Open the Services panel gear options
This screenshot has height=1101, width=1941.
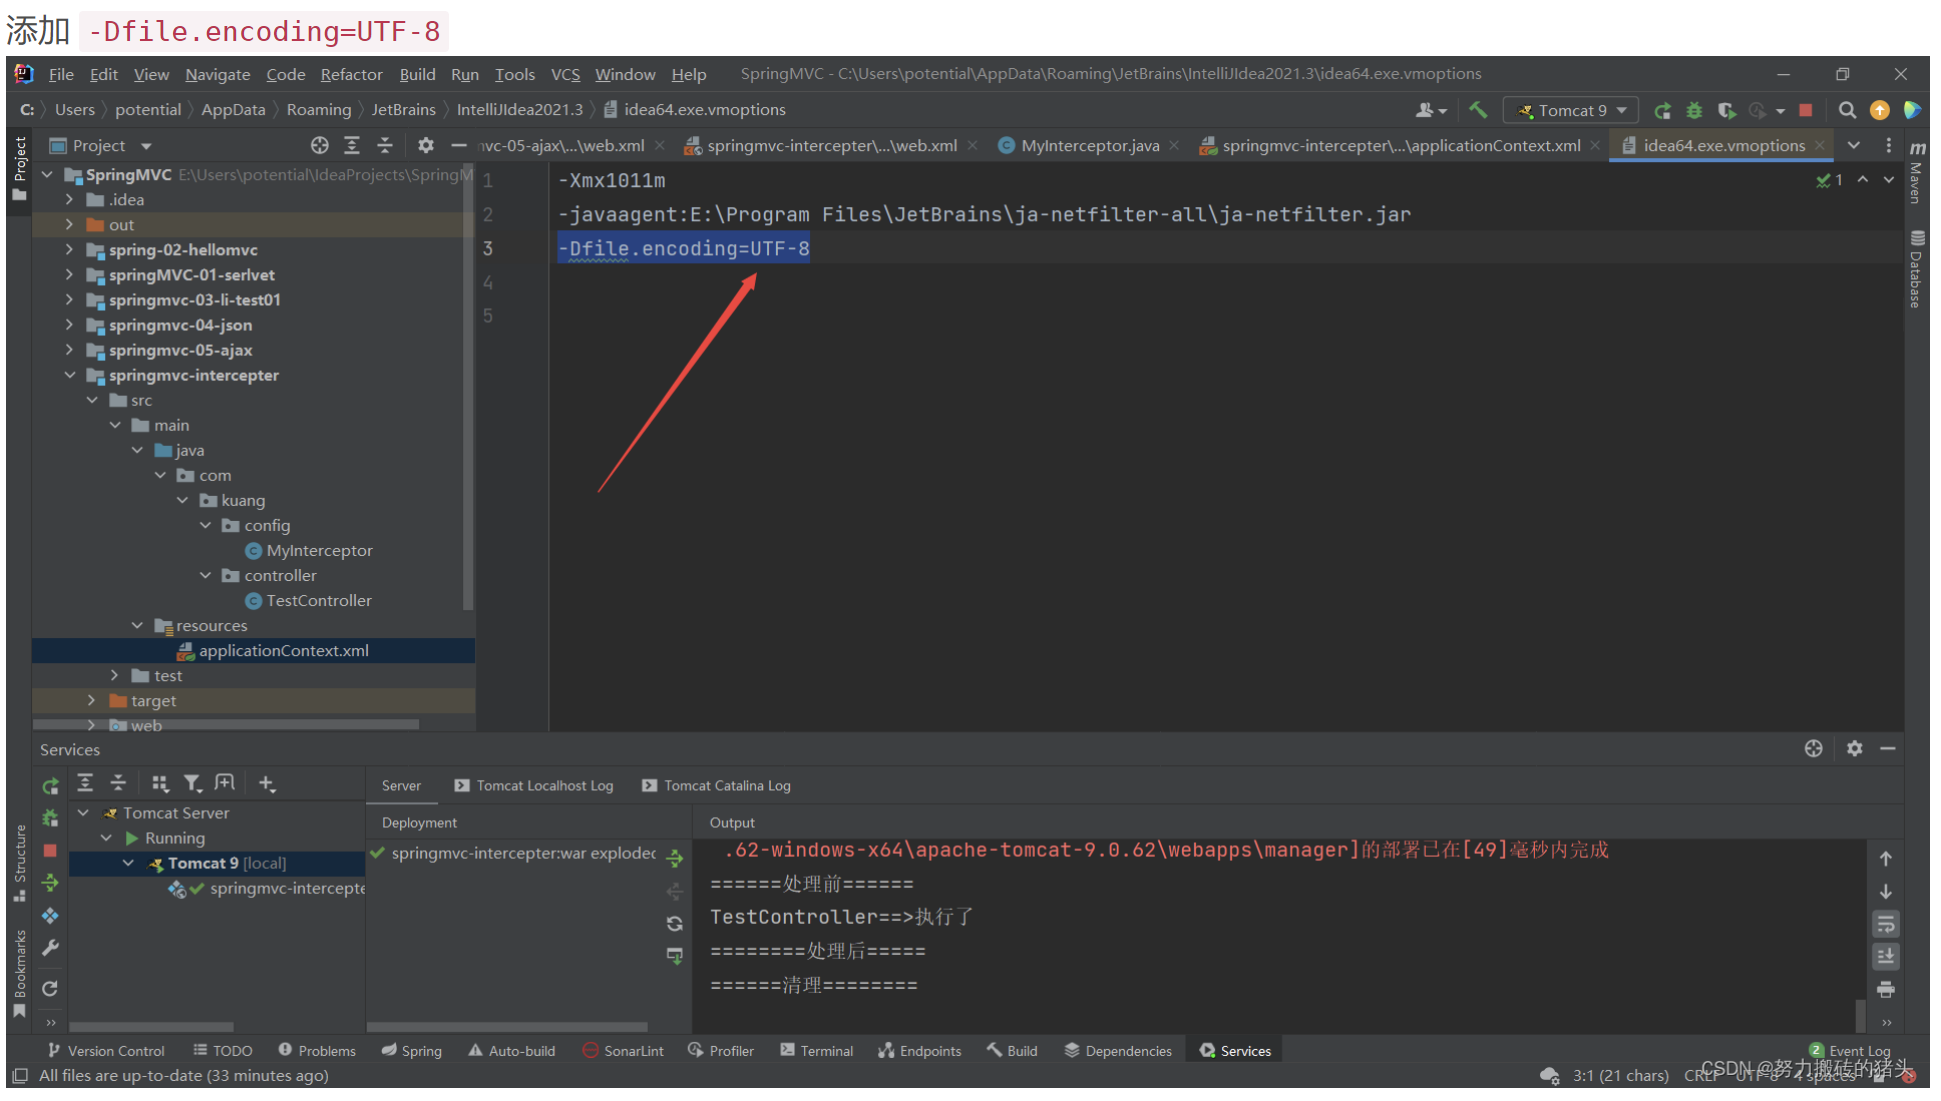point(1854,748)
